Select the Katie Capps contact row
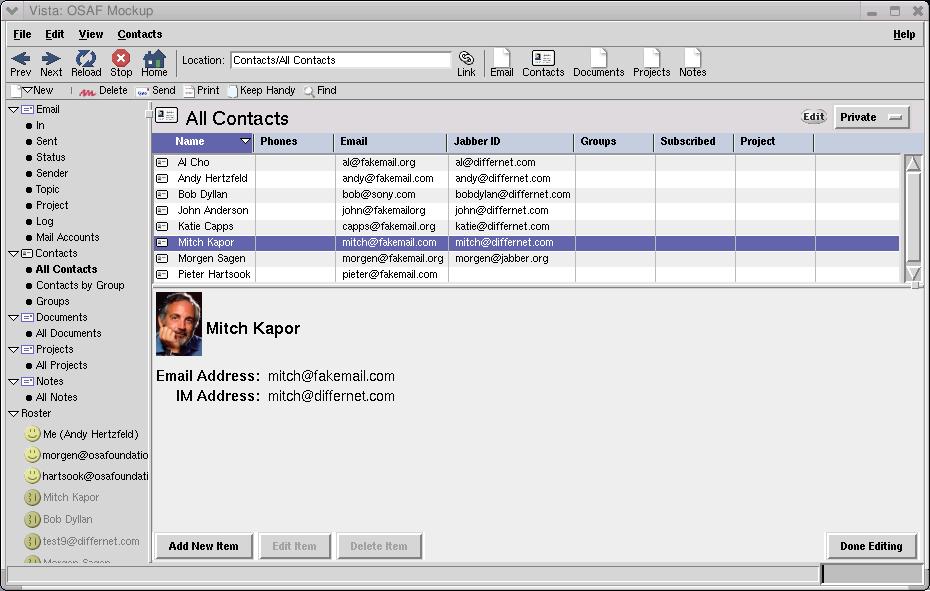Image resolution: width=930 pixels, height=591 pixels. tap(526, 226)
